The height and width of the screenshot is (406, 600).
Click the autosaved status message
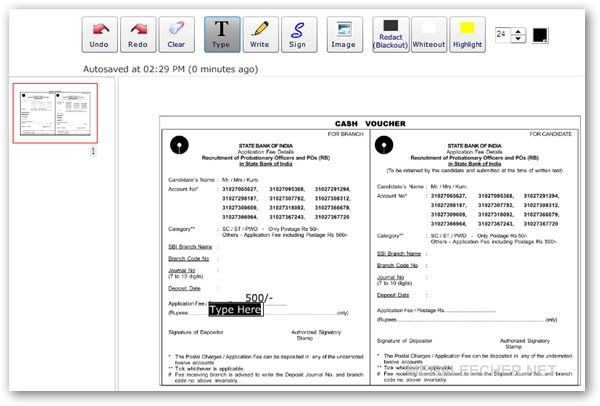171,69
